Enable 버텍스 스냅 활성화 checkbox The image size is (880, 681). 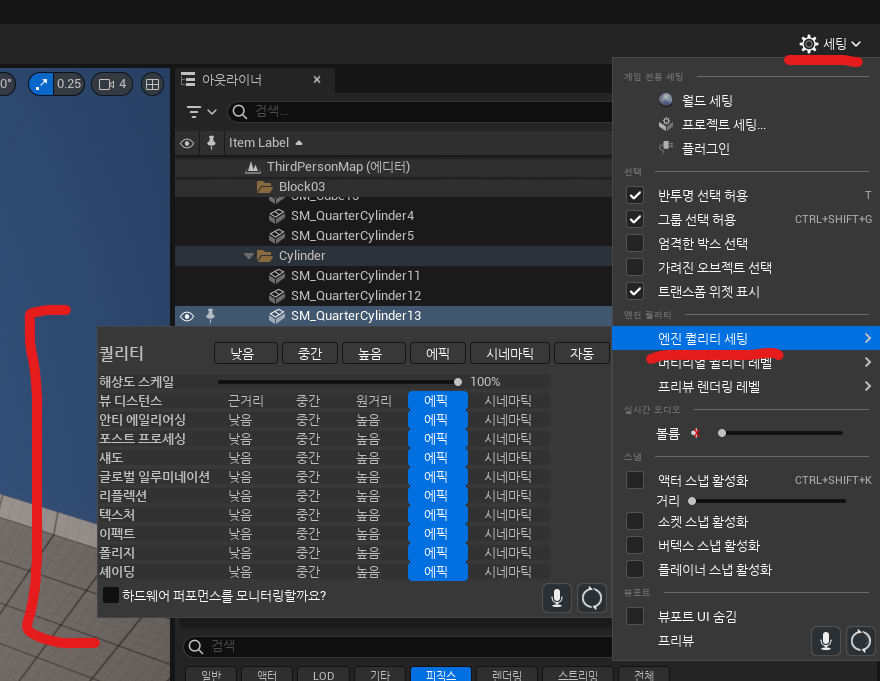635,545
